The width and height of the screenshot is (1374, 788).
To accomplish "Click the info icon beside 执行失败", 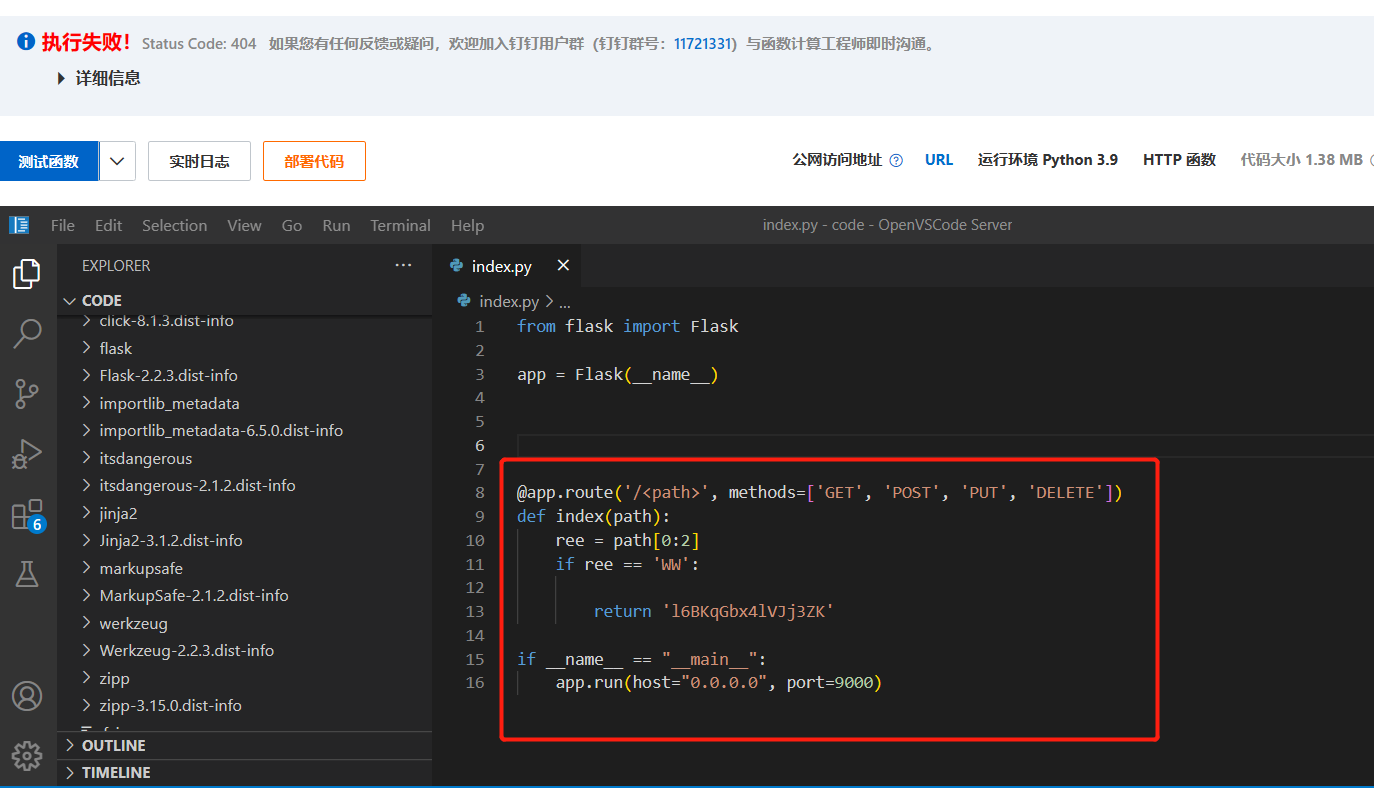I will pos(26,42).
